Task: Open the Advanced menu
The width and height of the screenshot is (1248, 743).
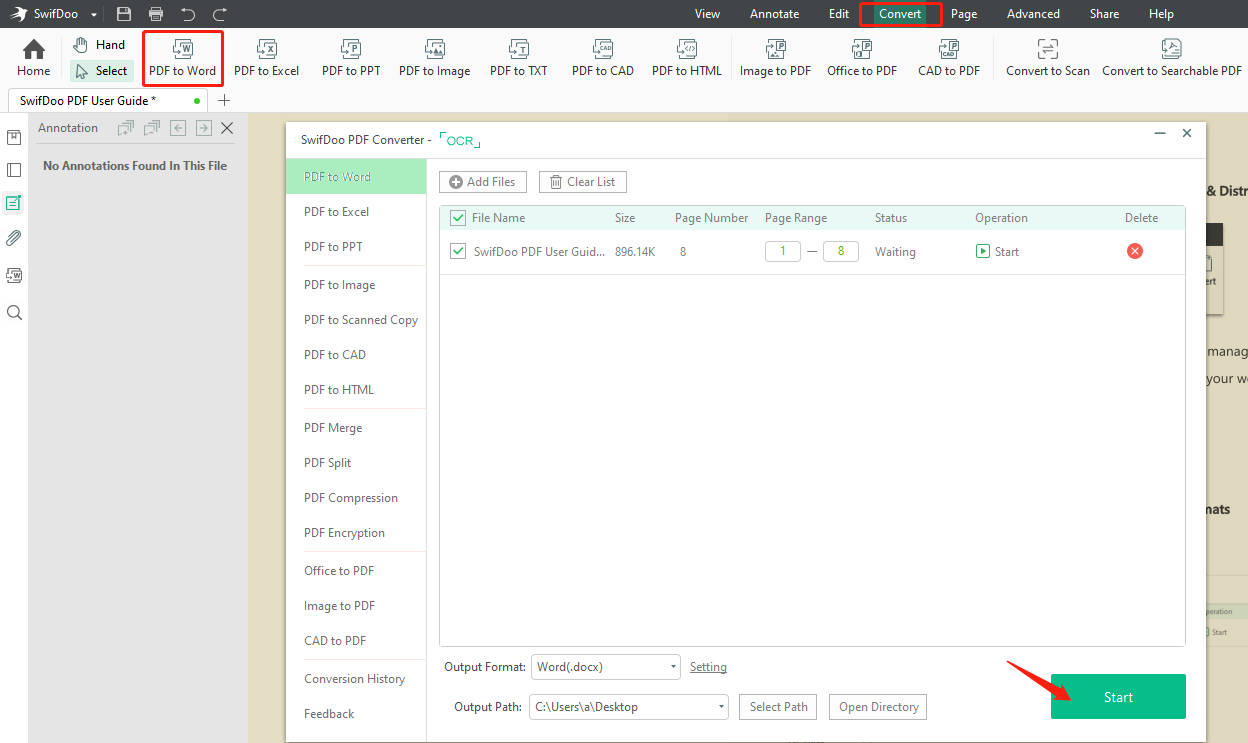Action: [1033, 14]
